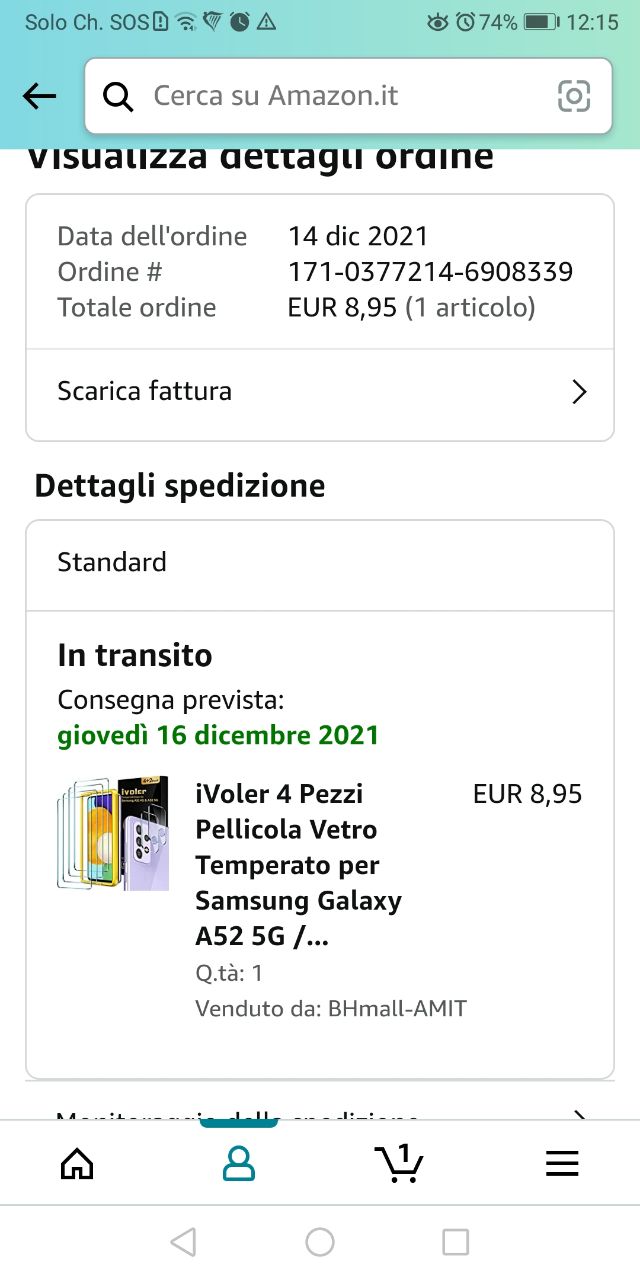
Task: Open the iVoler Pellicola Vetro product title
Action: coord(298,865)
